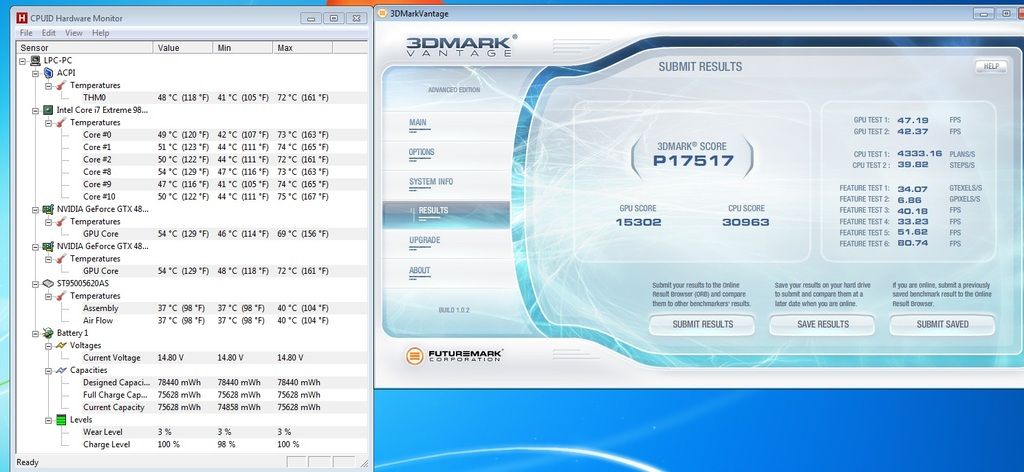
Task: Select the Air Flow temperature row
Action: 192,321
